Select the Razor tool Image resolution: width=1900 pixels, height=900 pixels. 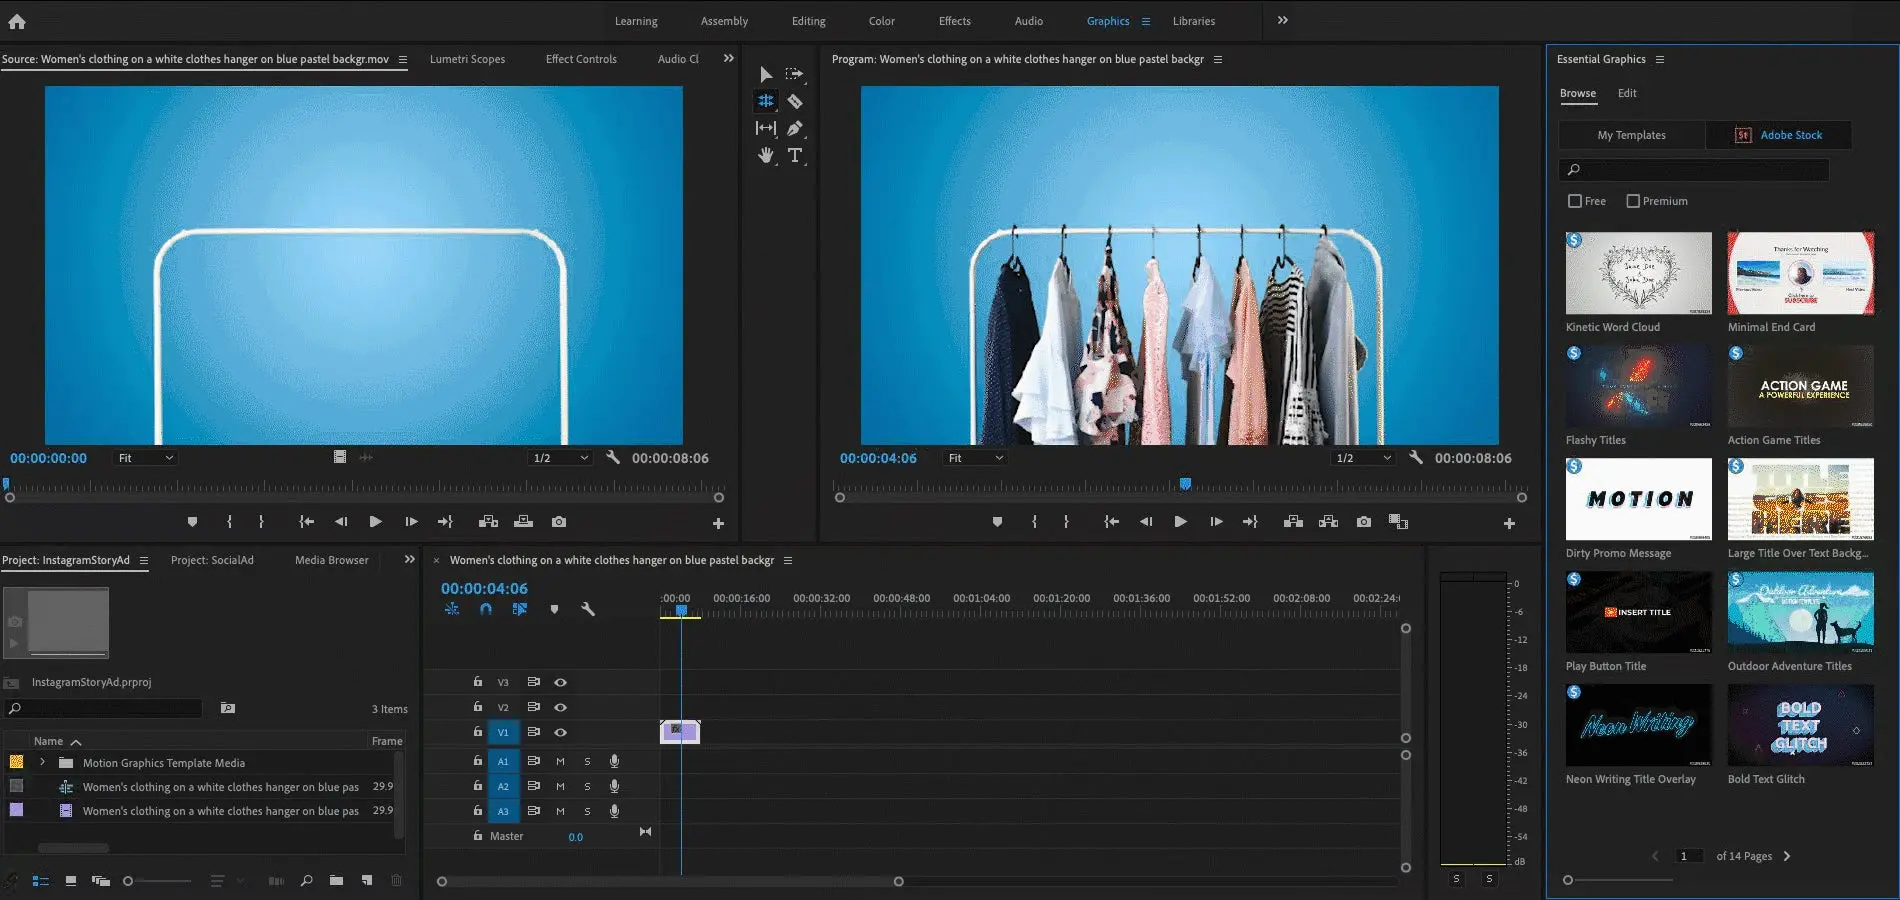point(795,101)
